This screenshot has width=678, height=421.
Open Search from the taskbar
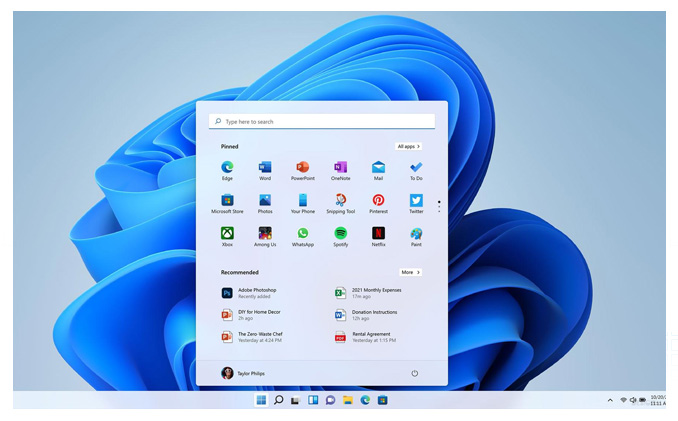[278, 400]
